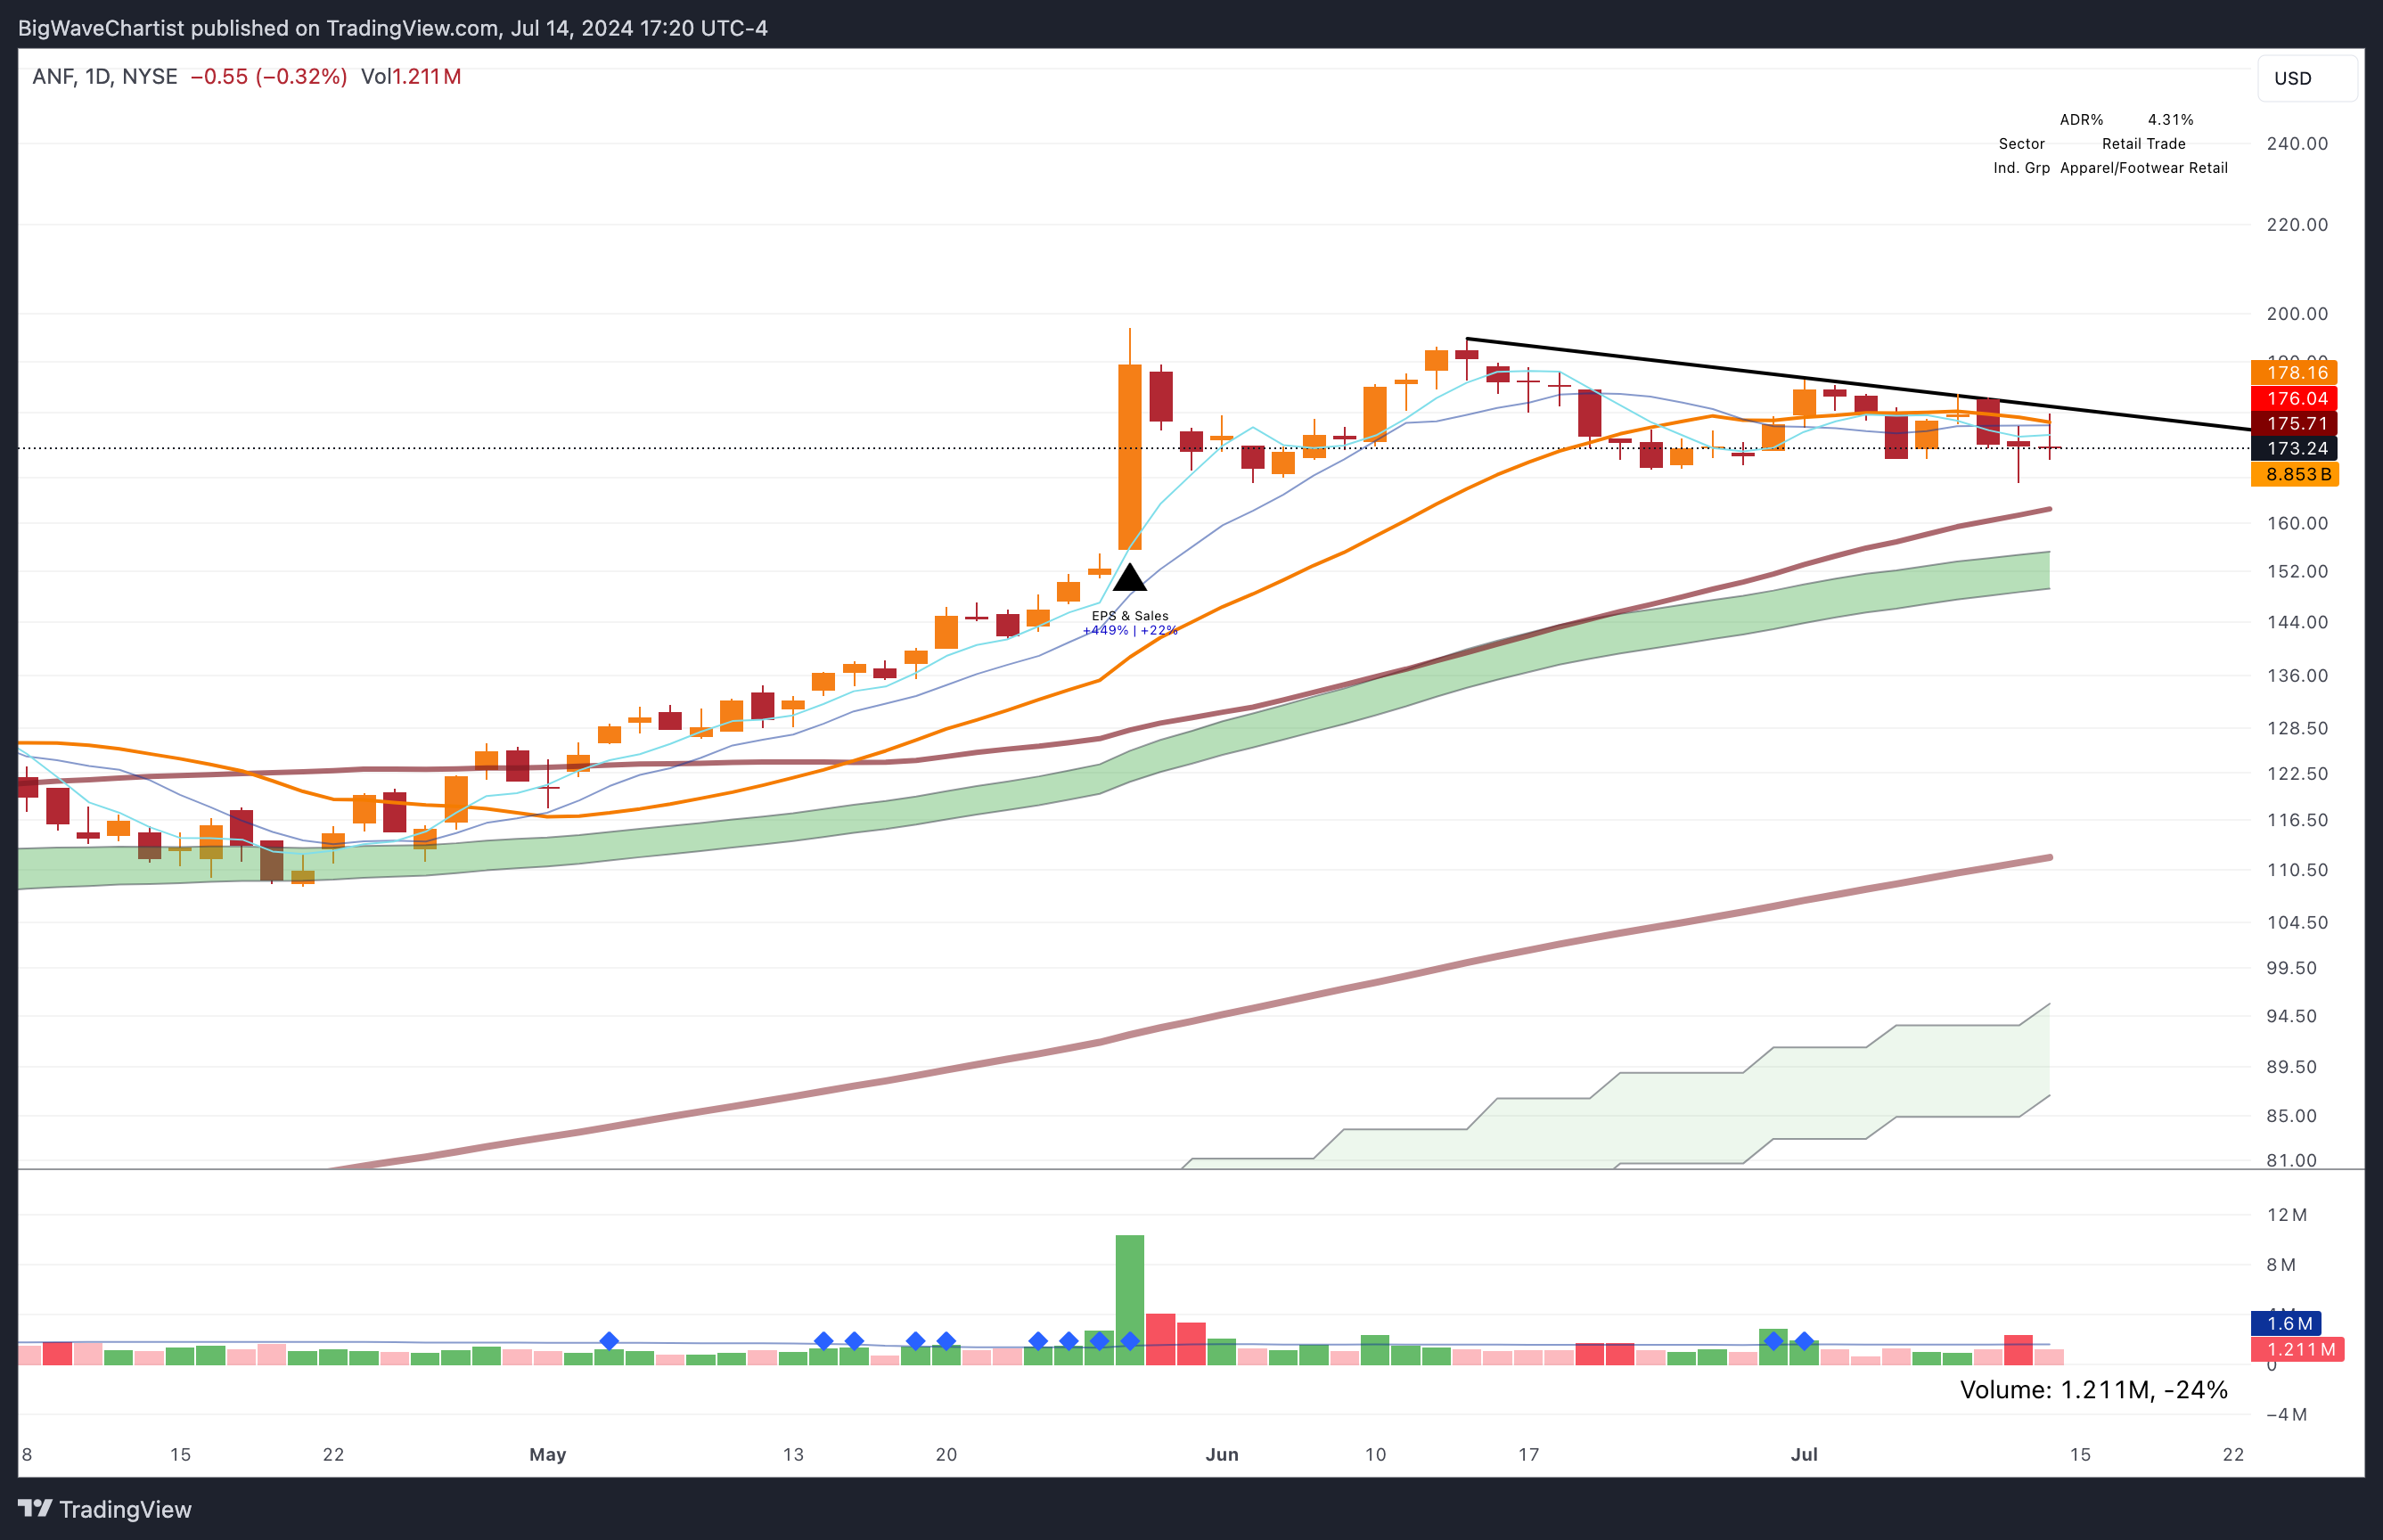
Task: Click the Volume: 1.211M, -24% readout
Action: (x=2093, y=1390)
